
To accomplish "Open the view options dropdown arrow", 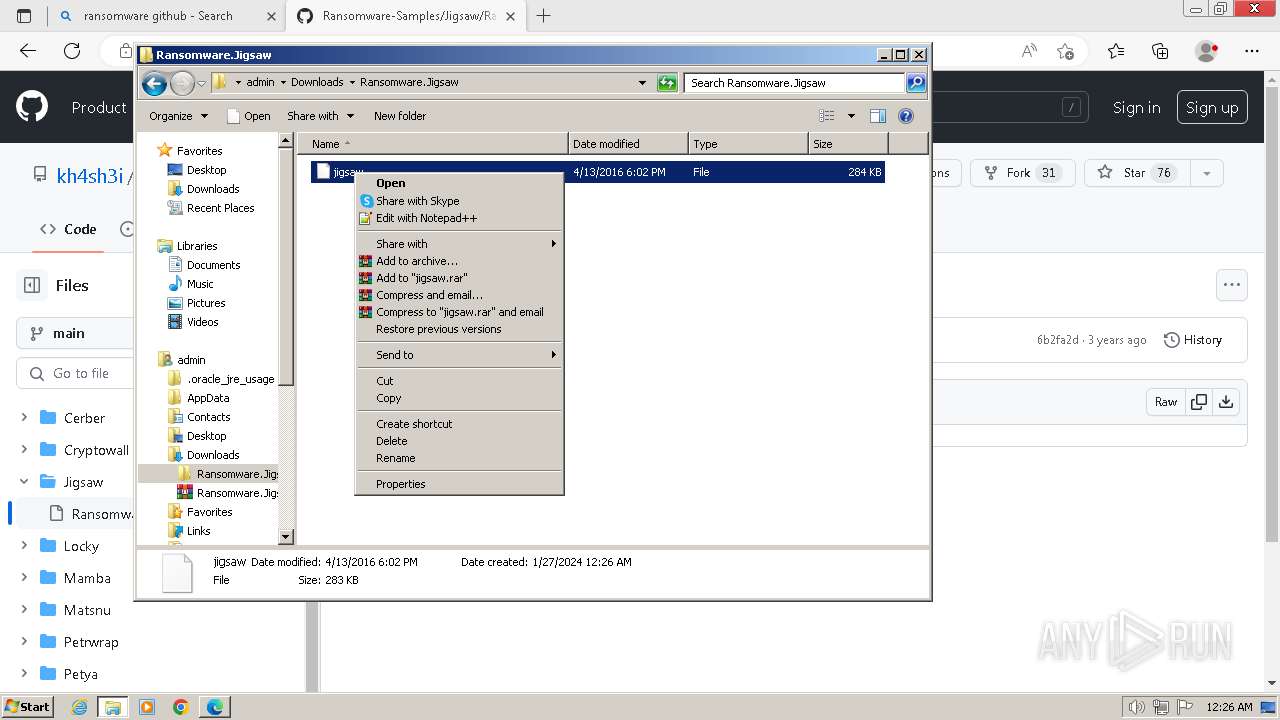I will click(851, 116).
